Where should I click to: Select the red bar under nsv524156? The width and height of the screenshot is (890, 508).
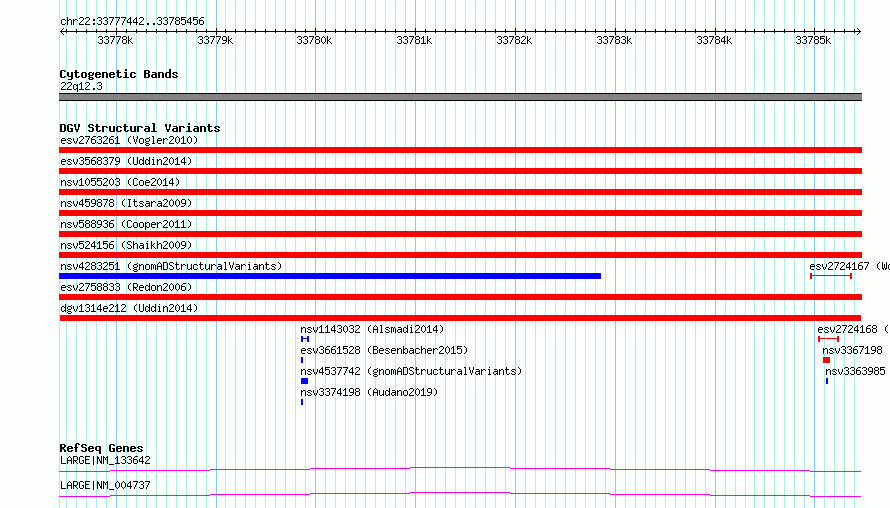pyautogui.click(x=460, y=255)
